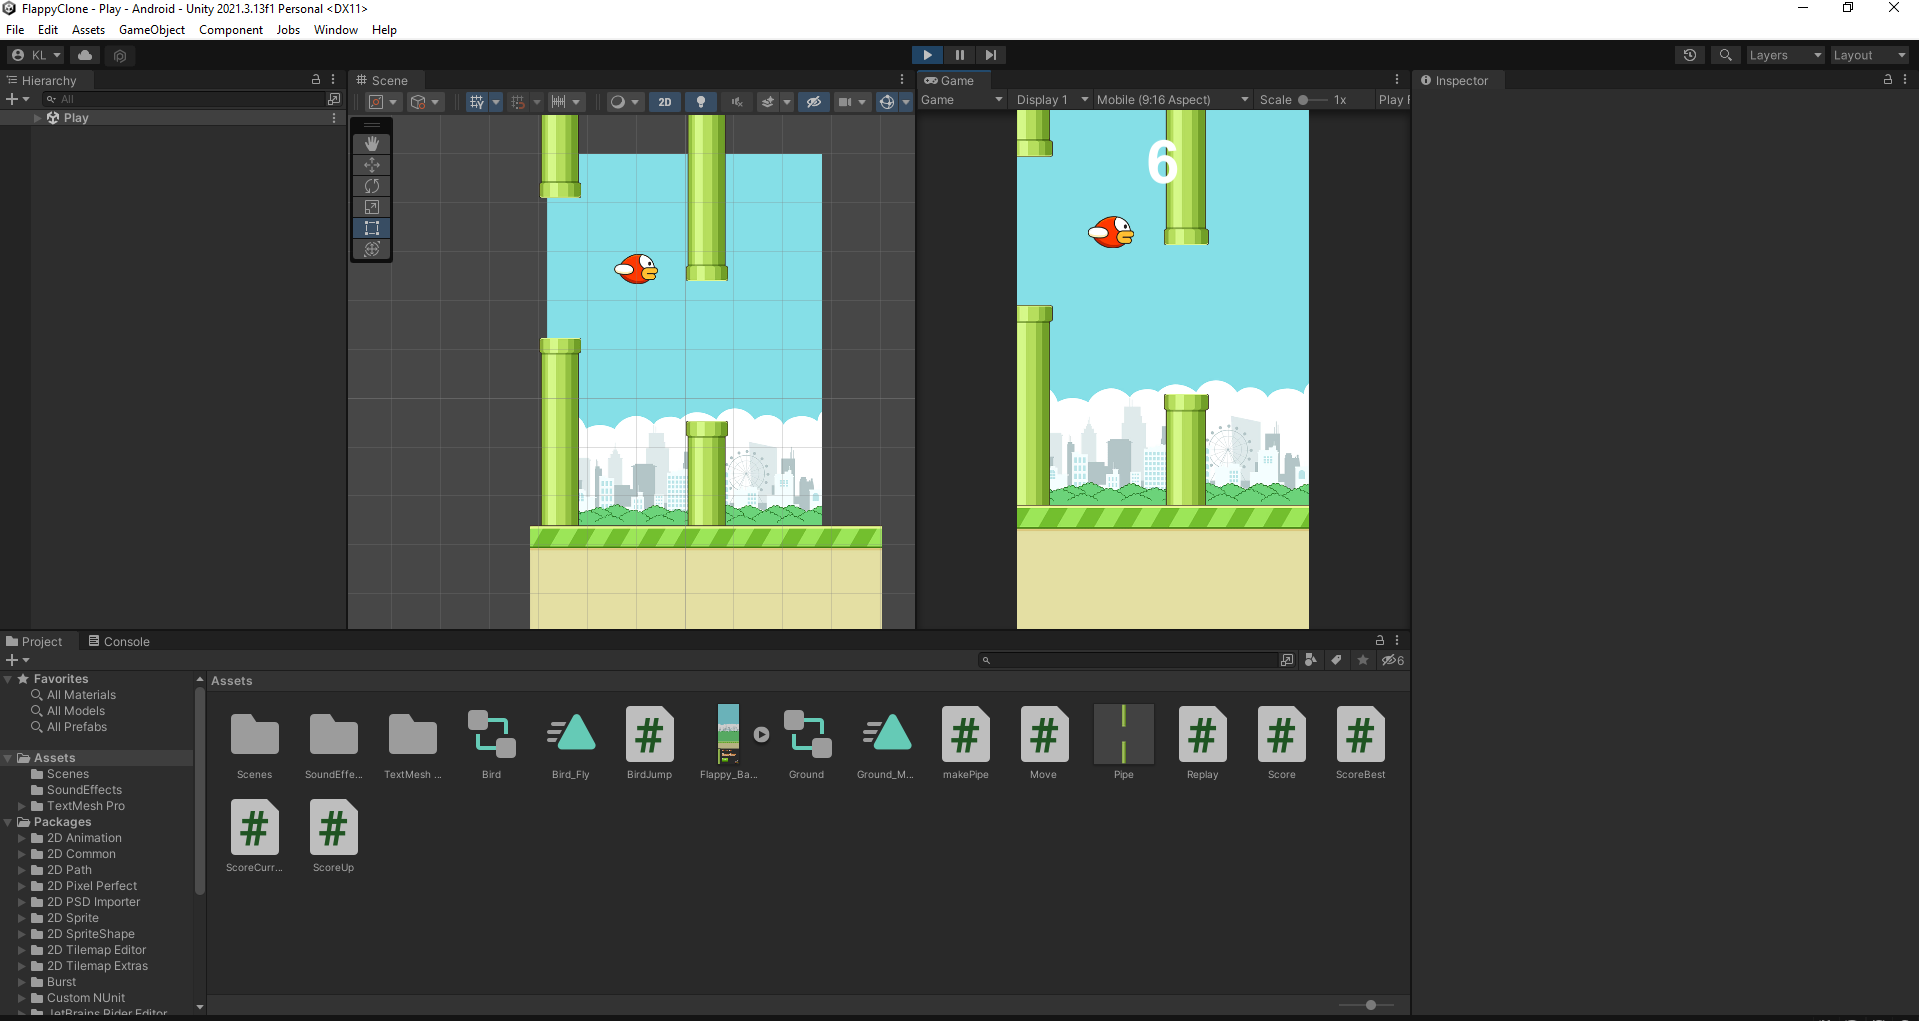The height and width of the screenshot is (1021, 1919).
Task: Toggle hidden objects count in Project bar
Action: (x=1392, y=660)
